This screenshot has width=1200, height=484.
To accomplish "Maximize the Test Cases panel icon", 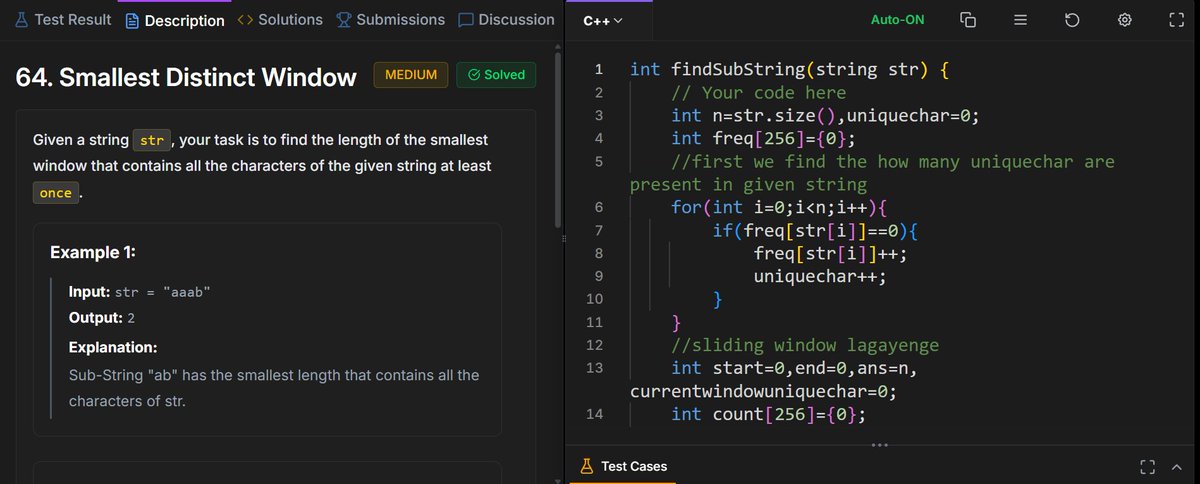I will (x=1147, y=466).
